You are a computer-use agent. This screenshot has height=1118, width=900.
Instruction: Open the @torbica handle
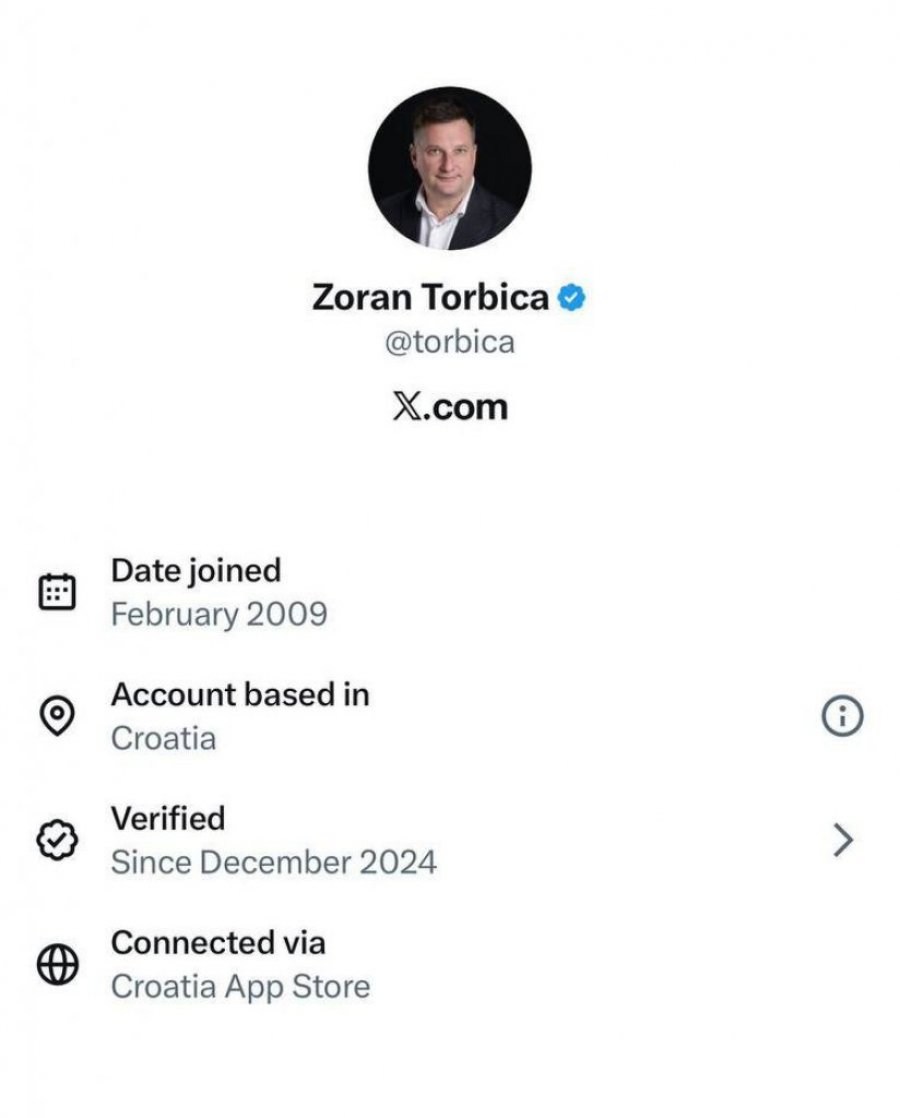450,343
